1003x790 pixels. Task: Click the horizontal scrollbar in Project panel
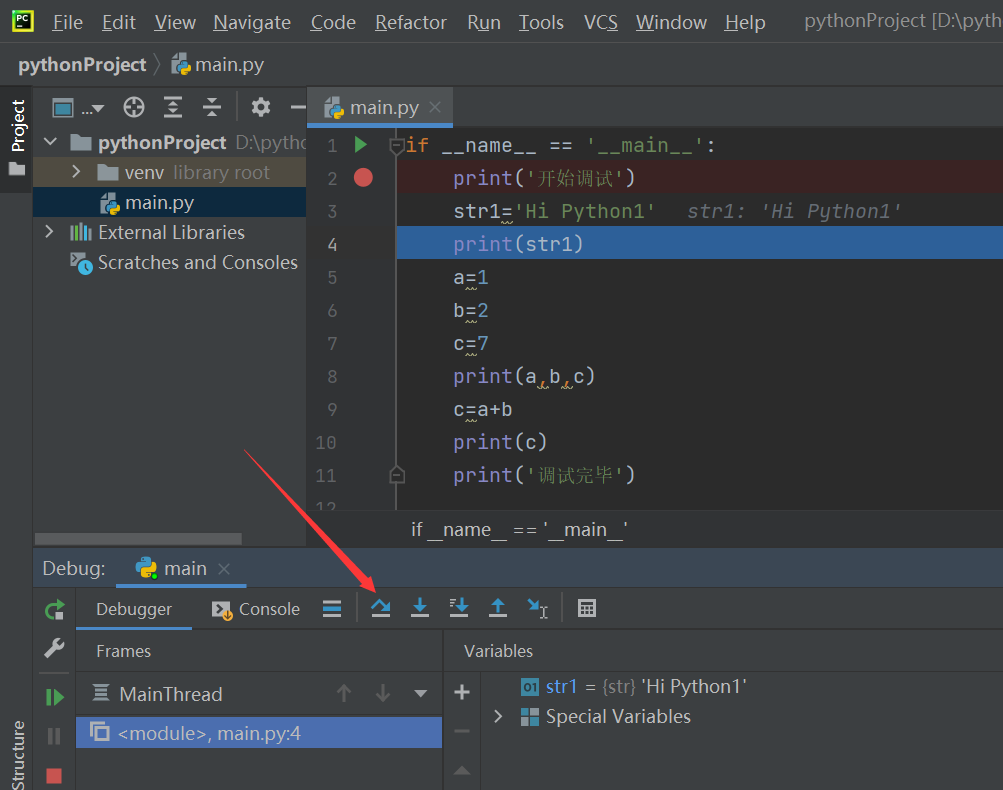pos(138,539)
